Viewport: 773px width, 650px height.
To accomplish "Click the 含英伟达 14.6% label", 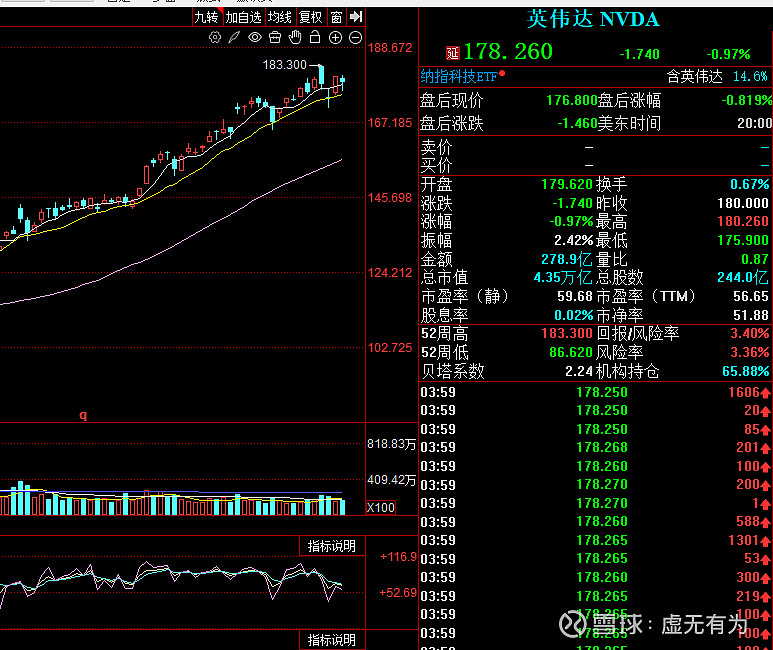I will coord(717,76).
